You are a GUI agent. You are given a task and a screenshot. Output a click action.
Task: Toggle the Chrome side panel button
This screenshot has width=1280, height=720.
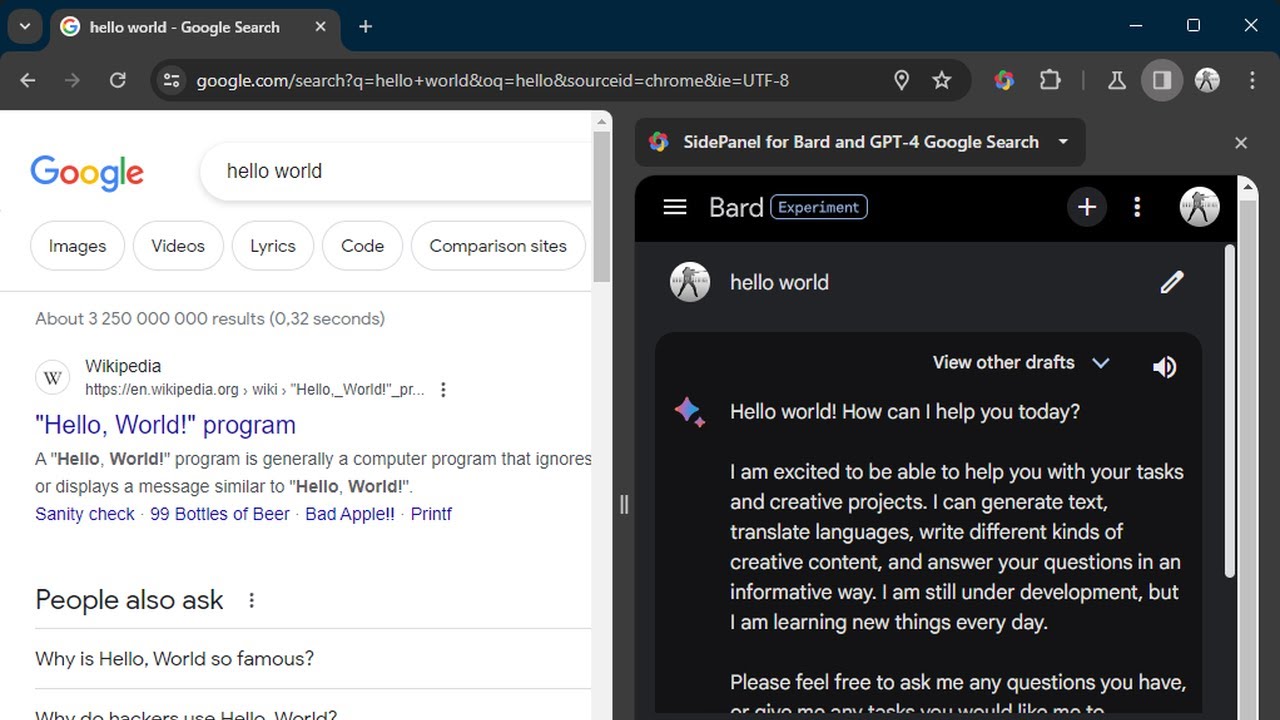[1162, 80]
